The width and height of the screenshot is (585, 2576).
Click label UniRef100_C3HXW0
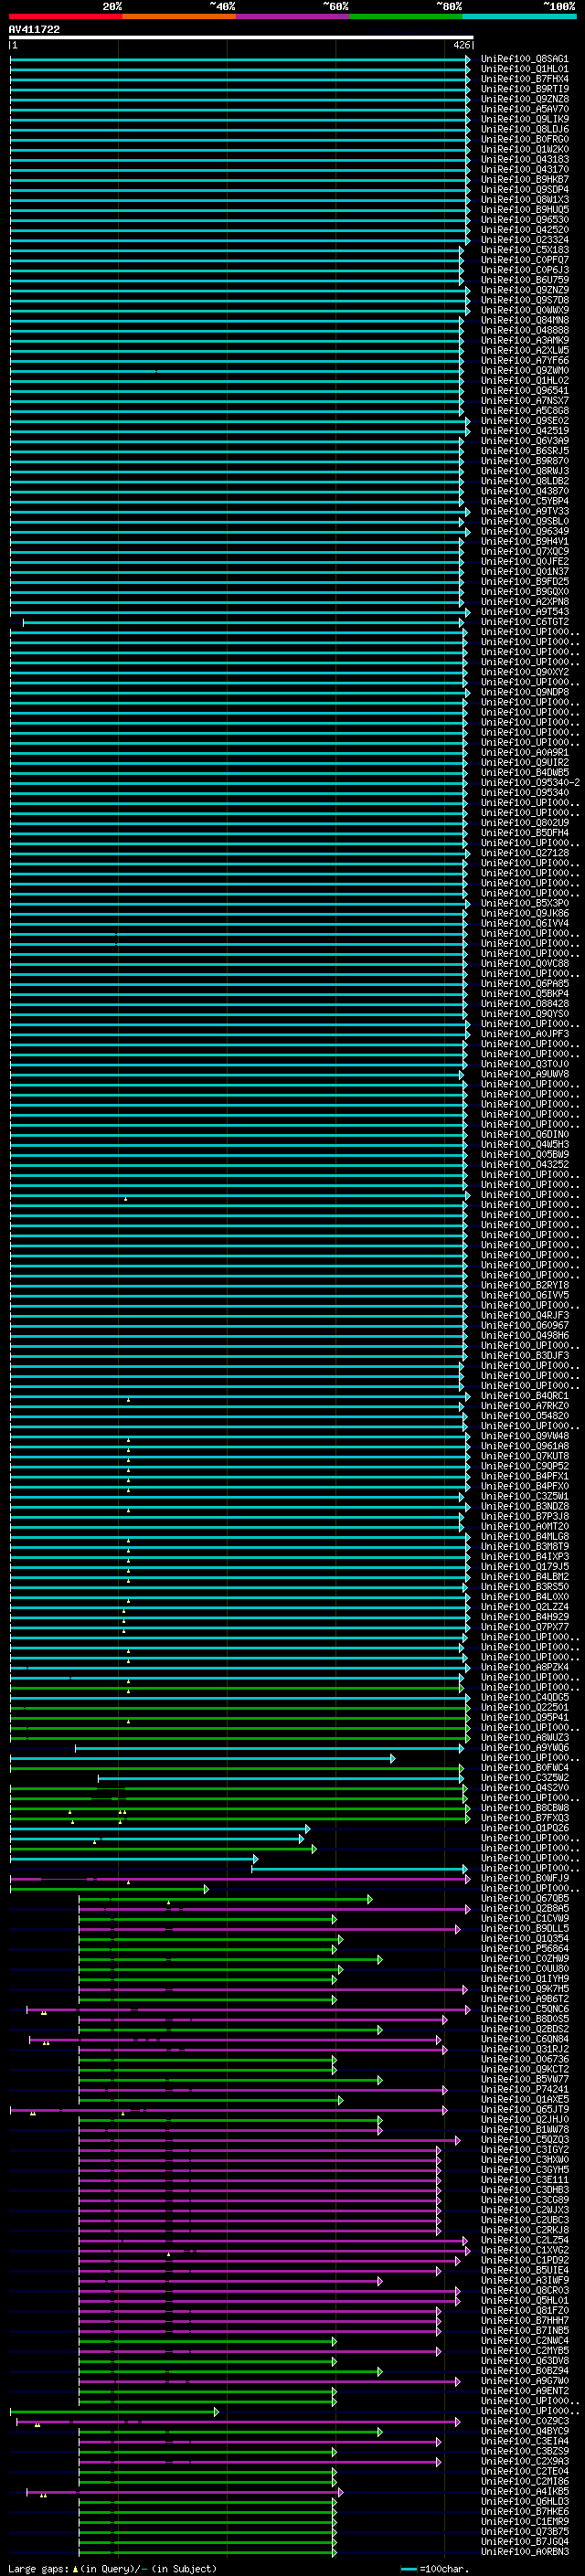pos(524,2159)
